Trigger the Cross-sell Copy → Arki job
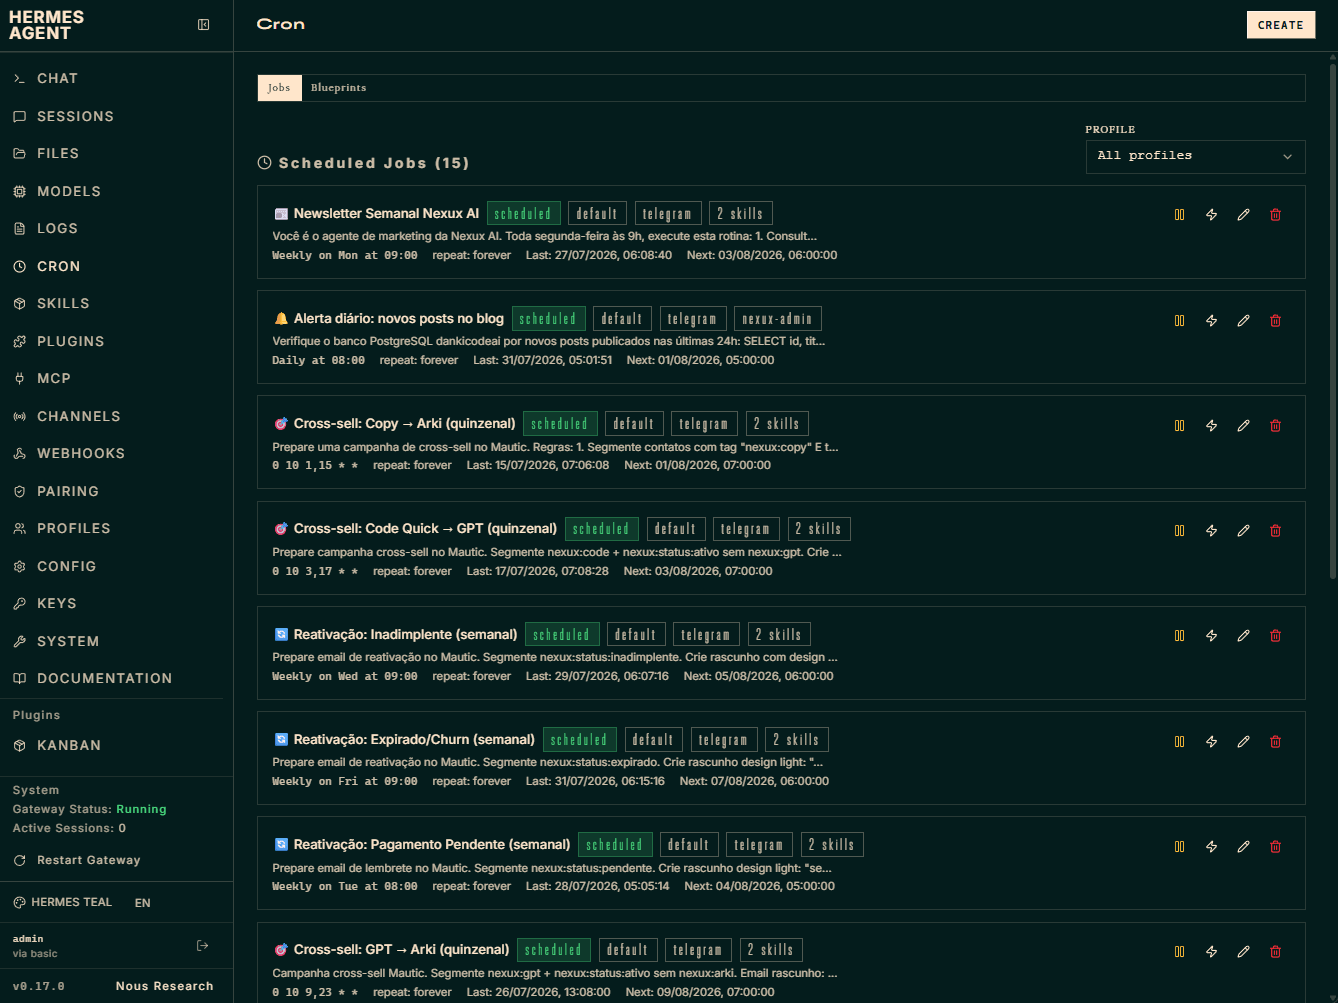The width and height of the screenshot is (1338, 1003). pos(1212,426)
